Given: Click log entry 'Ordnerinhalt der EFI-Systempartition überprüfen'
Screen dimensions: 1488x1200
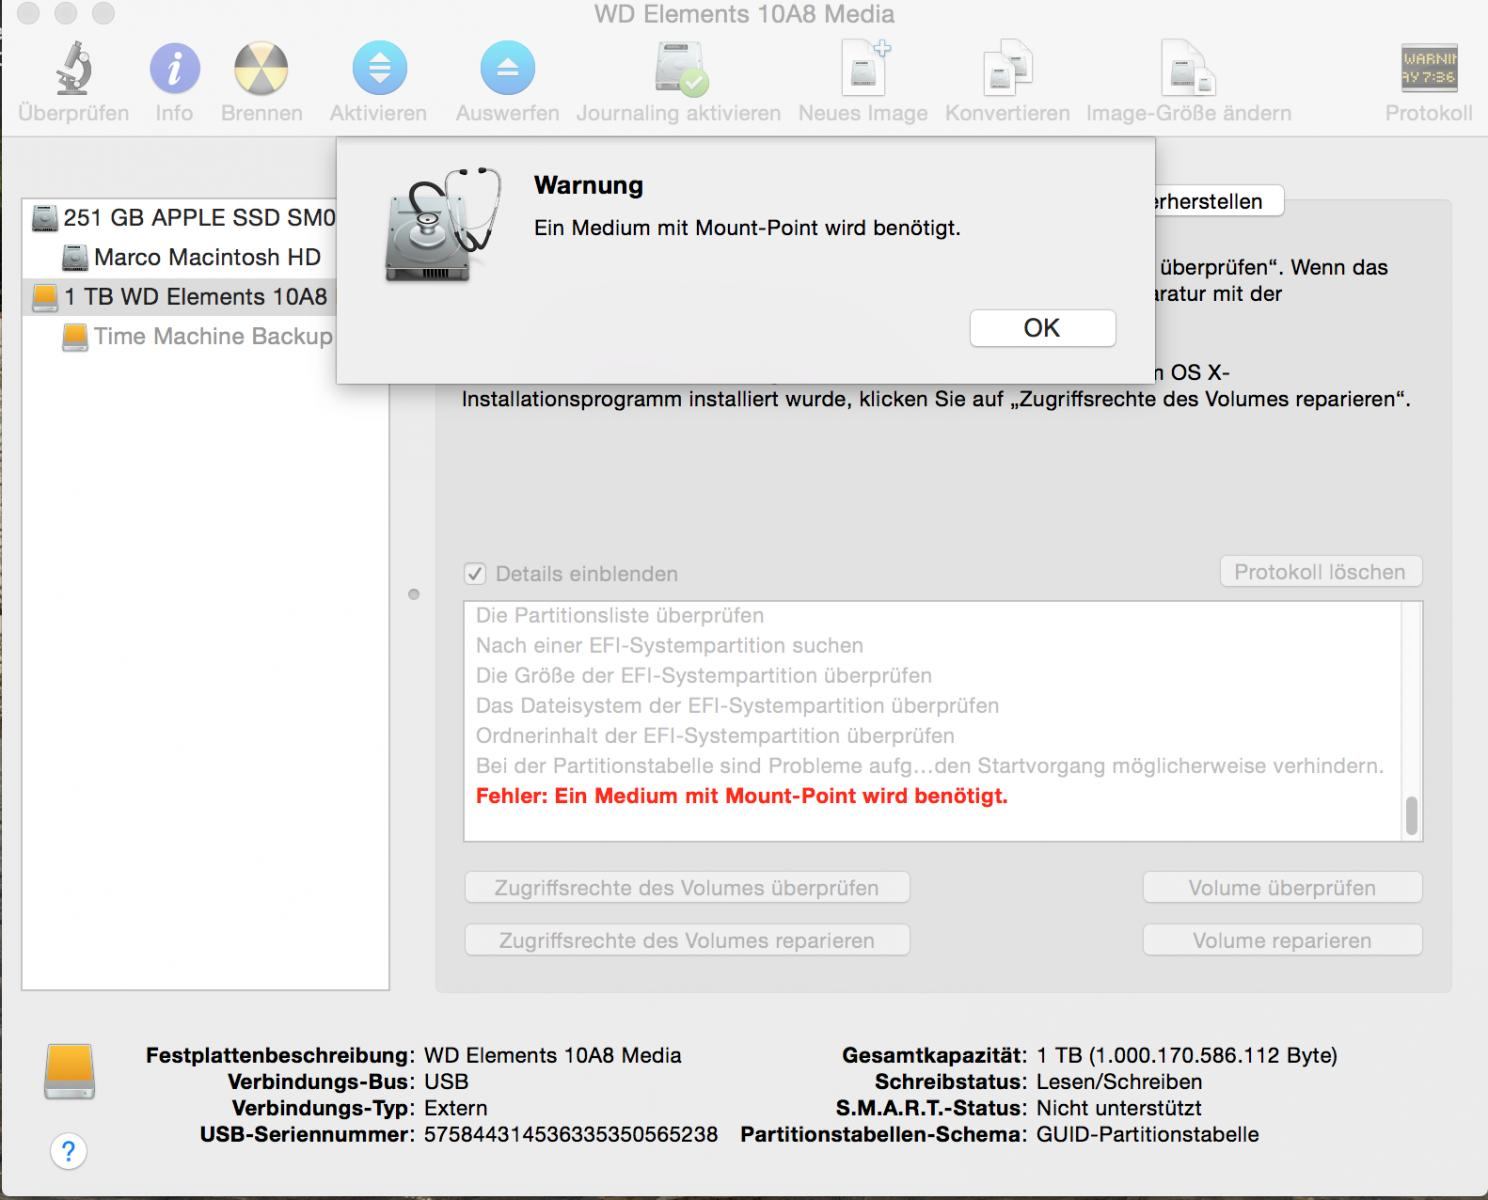Looking at the screenshot, I should (x=715, y=736).
